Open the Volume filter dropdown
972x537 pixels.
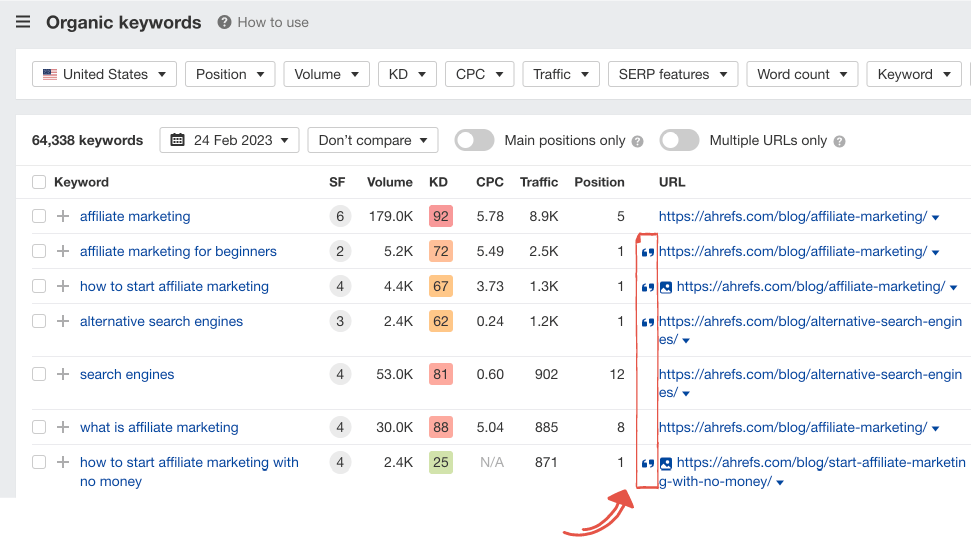click(x=327, y=74)
